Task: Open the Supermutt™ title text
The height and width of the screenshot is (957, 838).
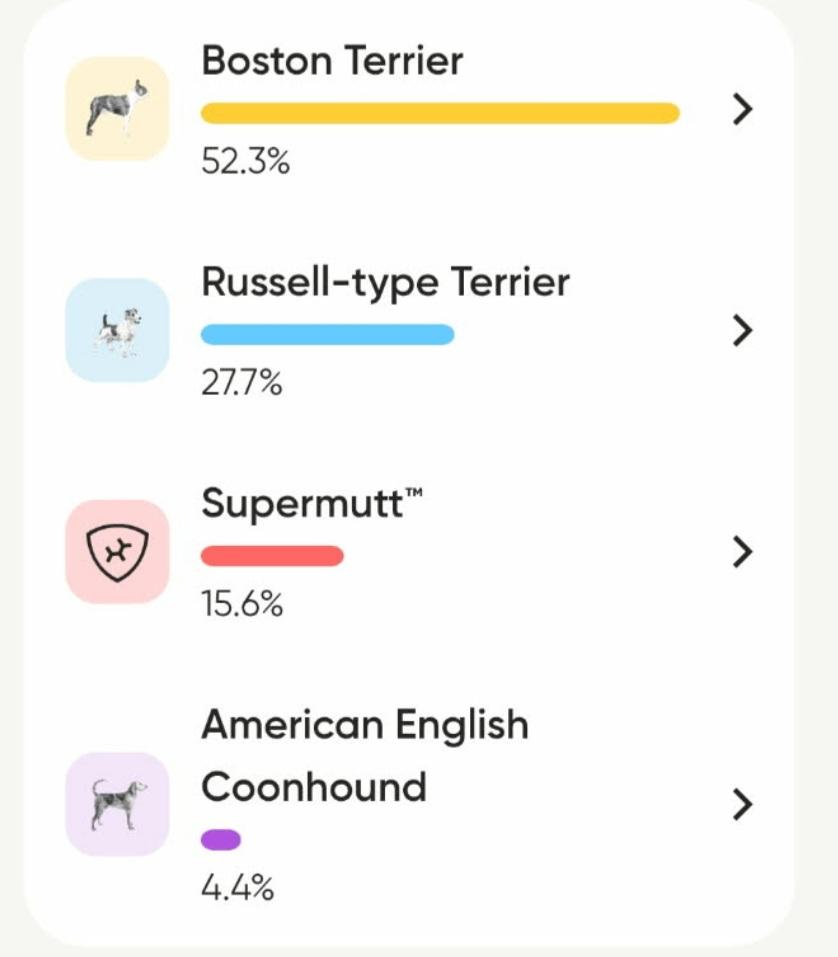Action: (x=312, y=504)
